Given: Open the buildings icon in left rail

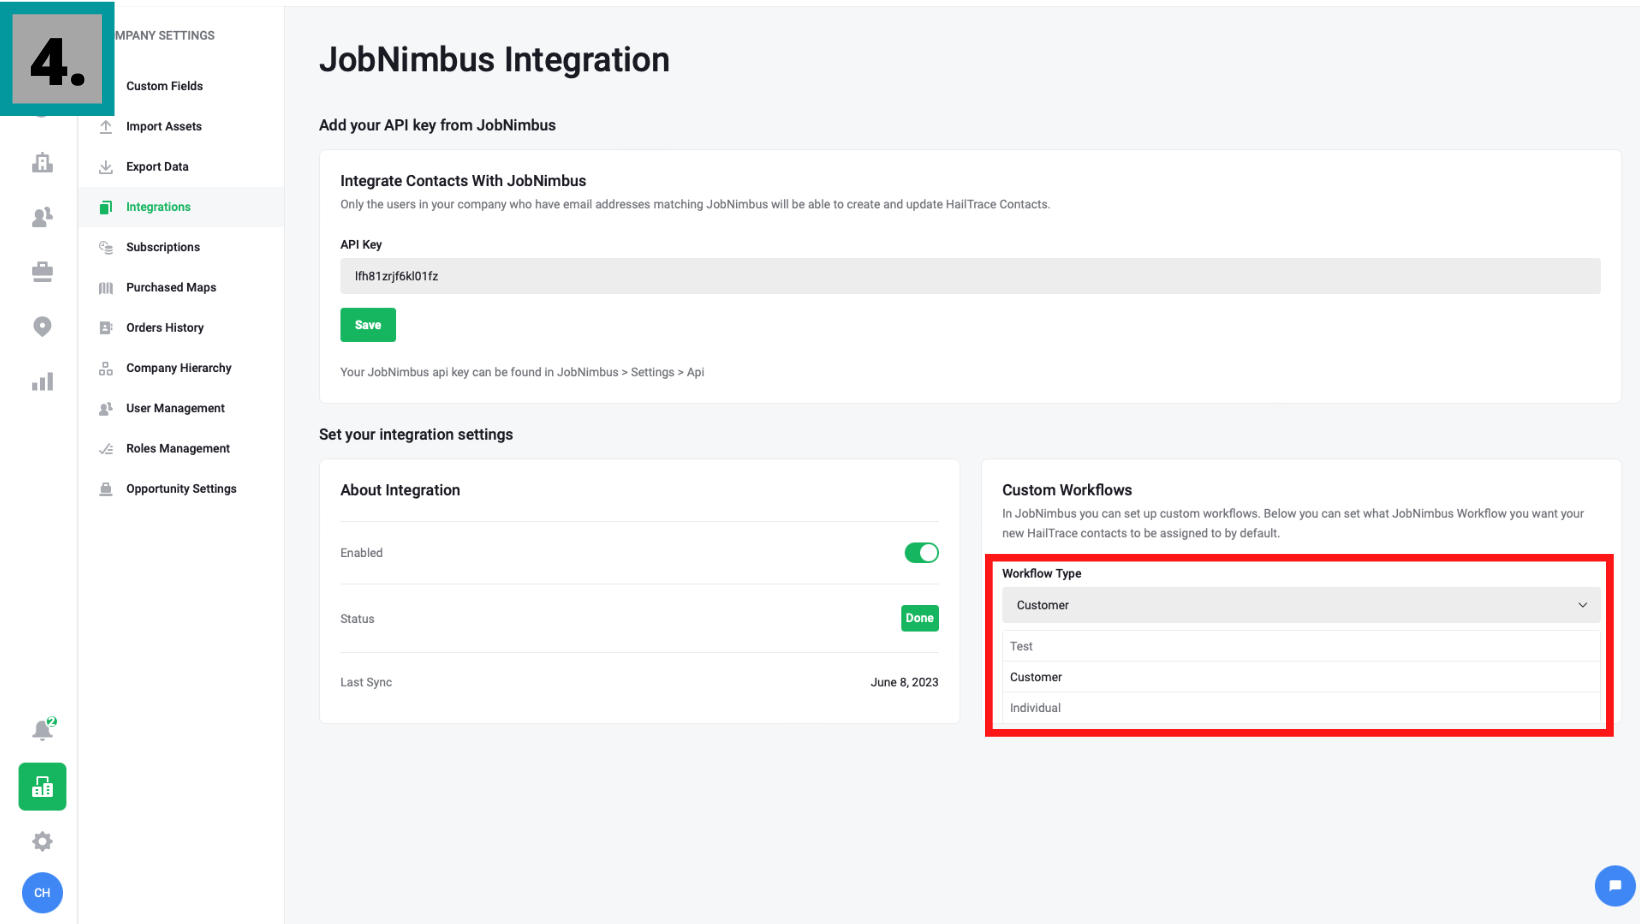Looking at the screenshot, I should pyautogui.click(x=42, y=163).
